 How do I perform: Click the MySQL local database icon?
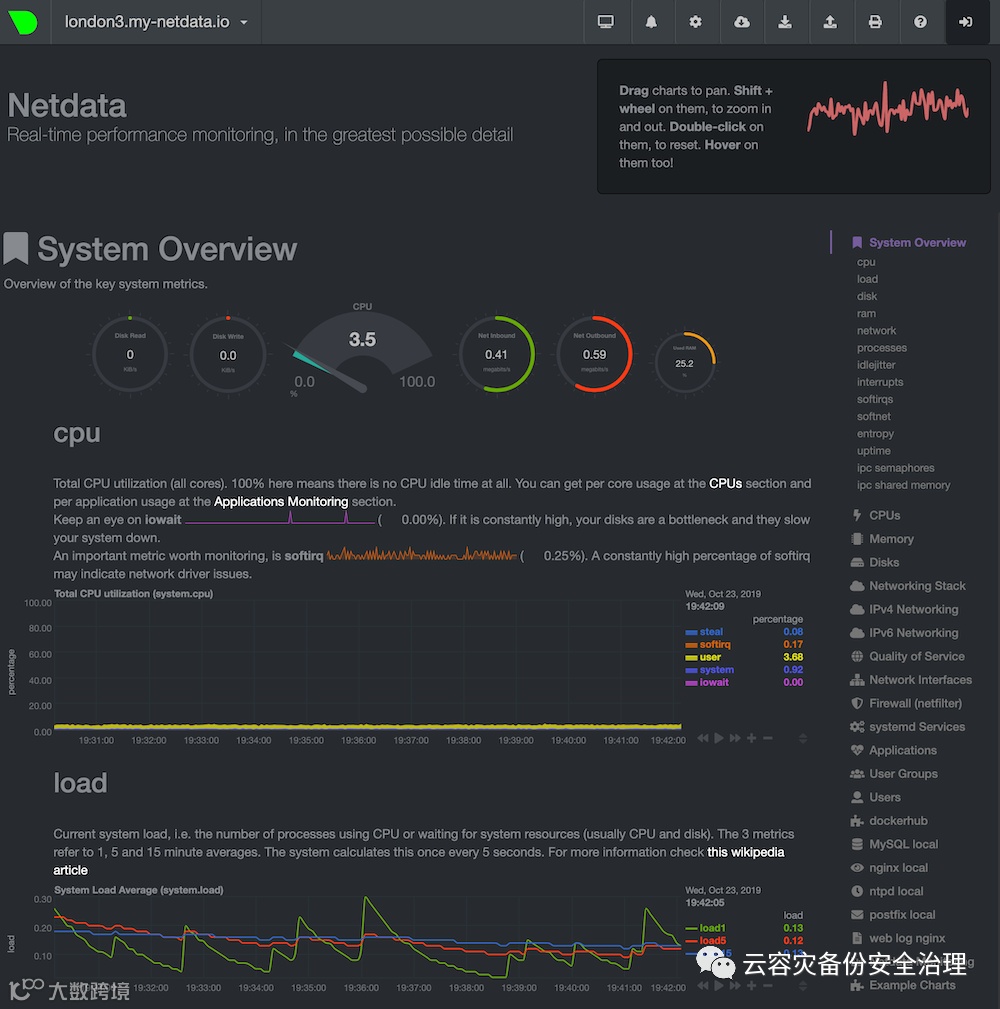pos(857,844)
